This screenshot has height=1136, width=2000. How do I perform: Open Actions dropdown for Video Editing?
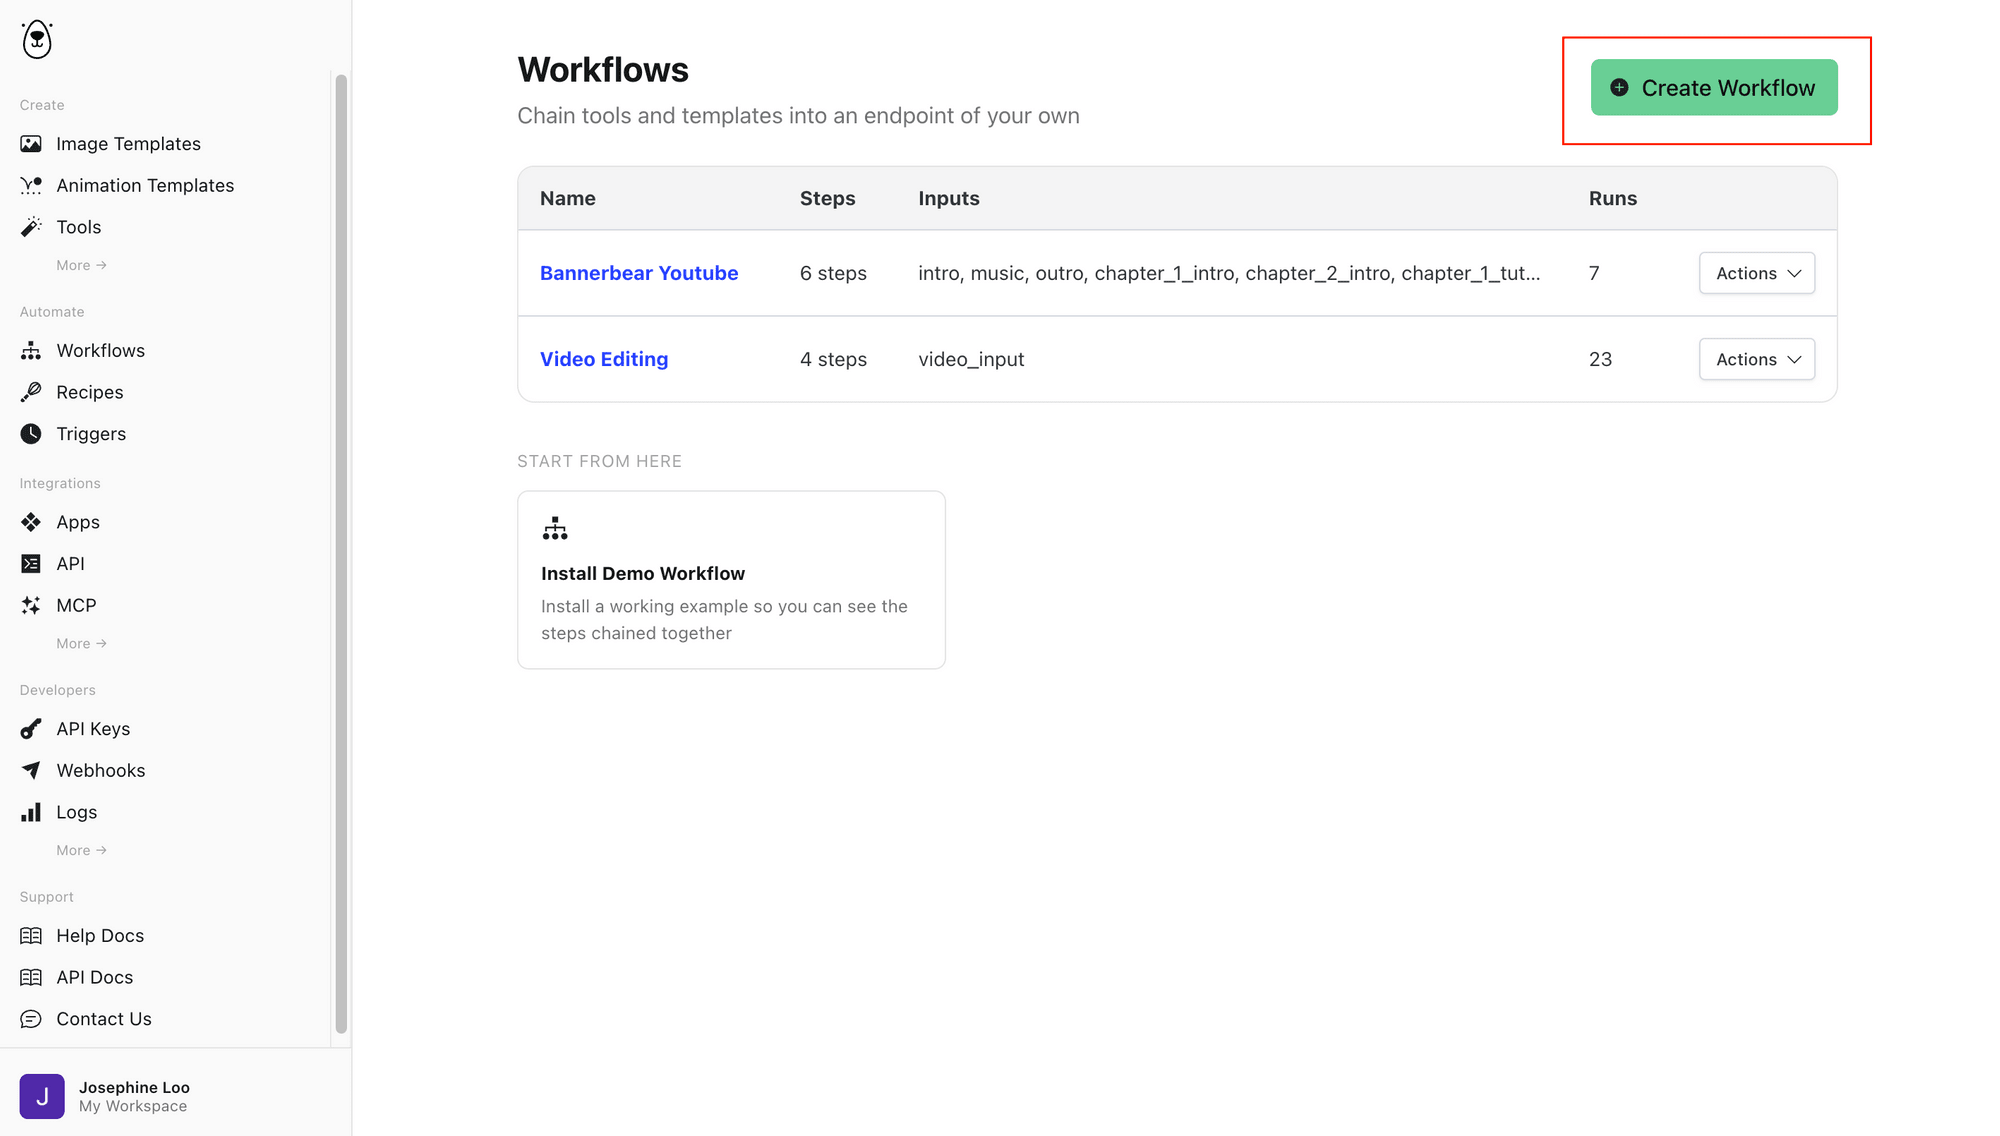(1757, 359)
